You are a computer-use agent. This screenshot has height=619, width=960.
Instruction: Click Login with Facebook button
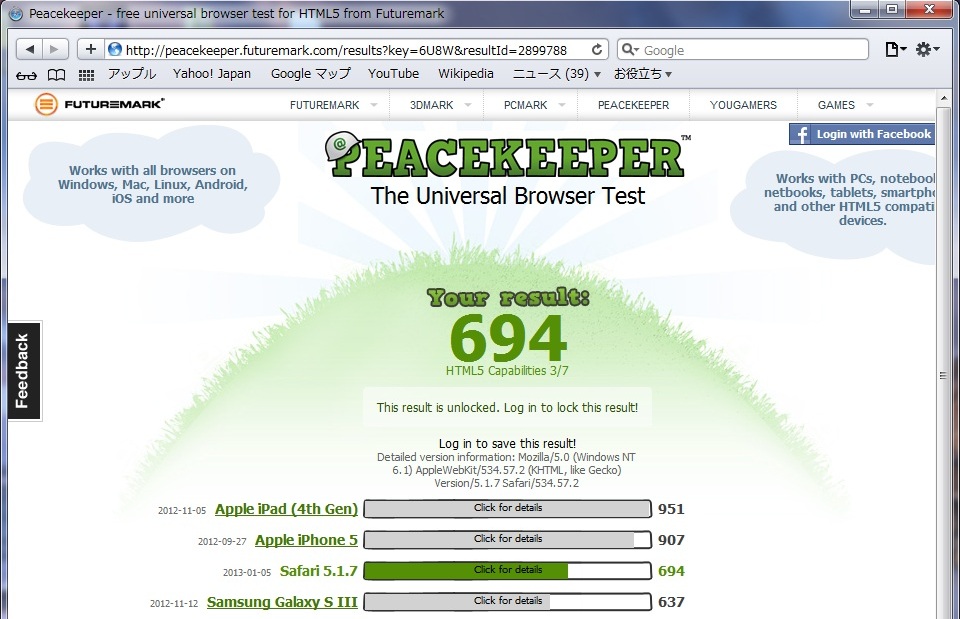click(x=862, y=134)
